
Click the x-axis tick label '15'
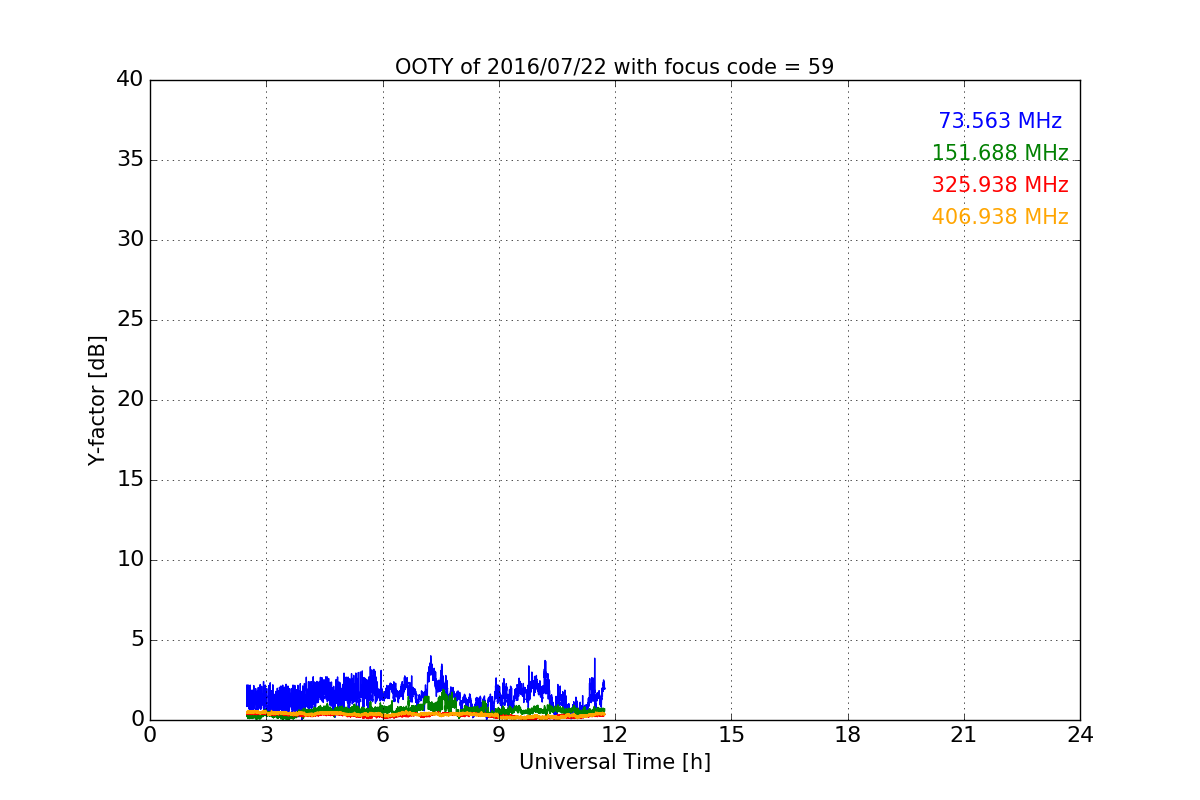[731, 735]
